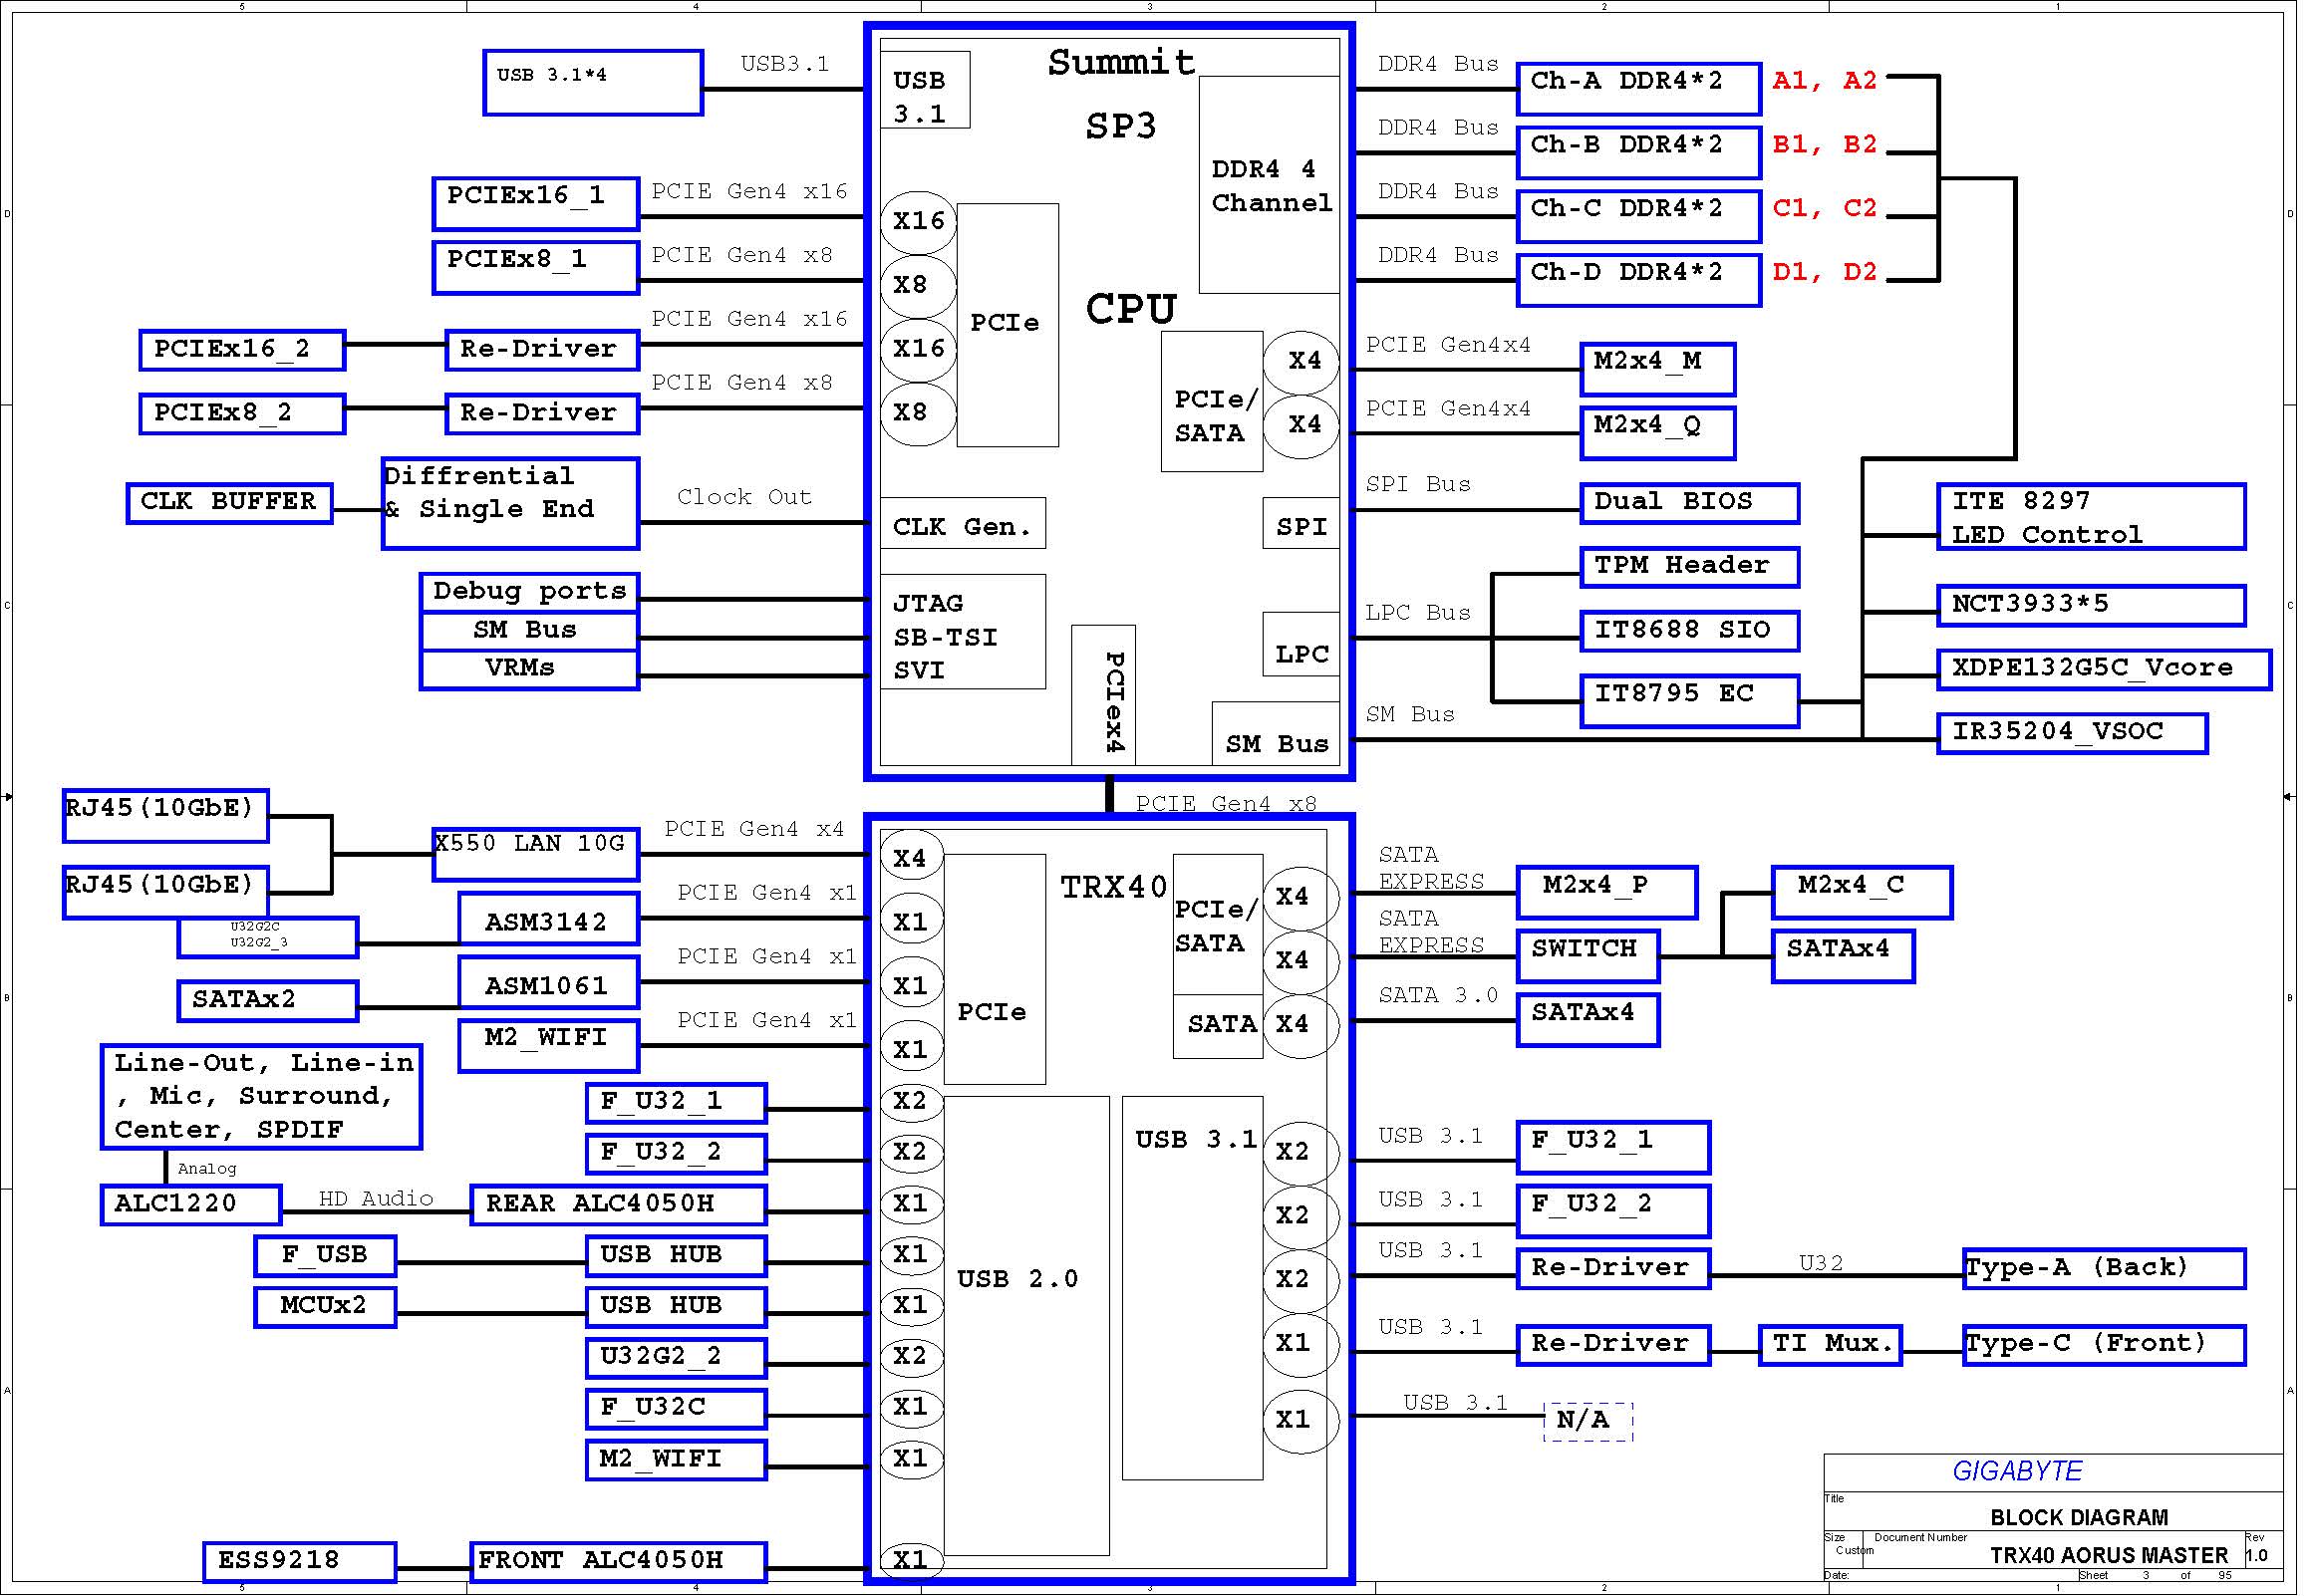
Task: Select the USB 2.0 box in TRX40
Action: [1028, 1327]
